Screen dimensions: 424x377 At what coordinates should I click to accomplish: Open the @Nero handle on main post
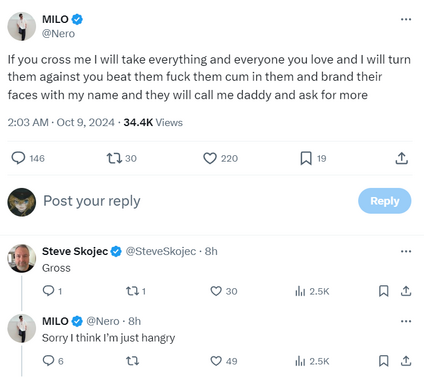point(58,34)
